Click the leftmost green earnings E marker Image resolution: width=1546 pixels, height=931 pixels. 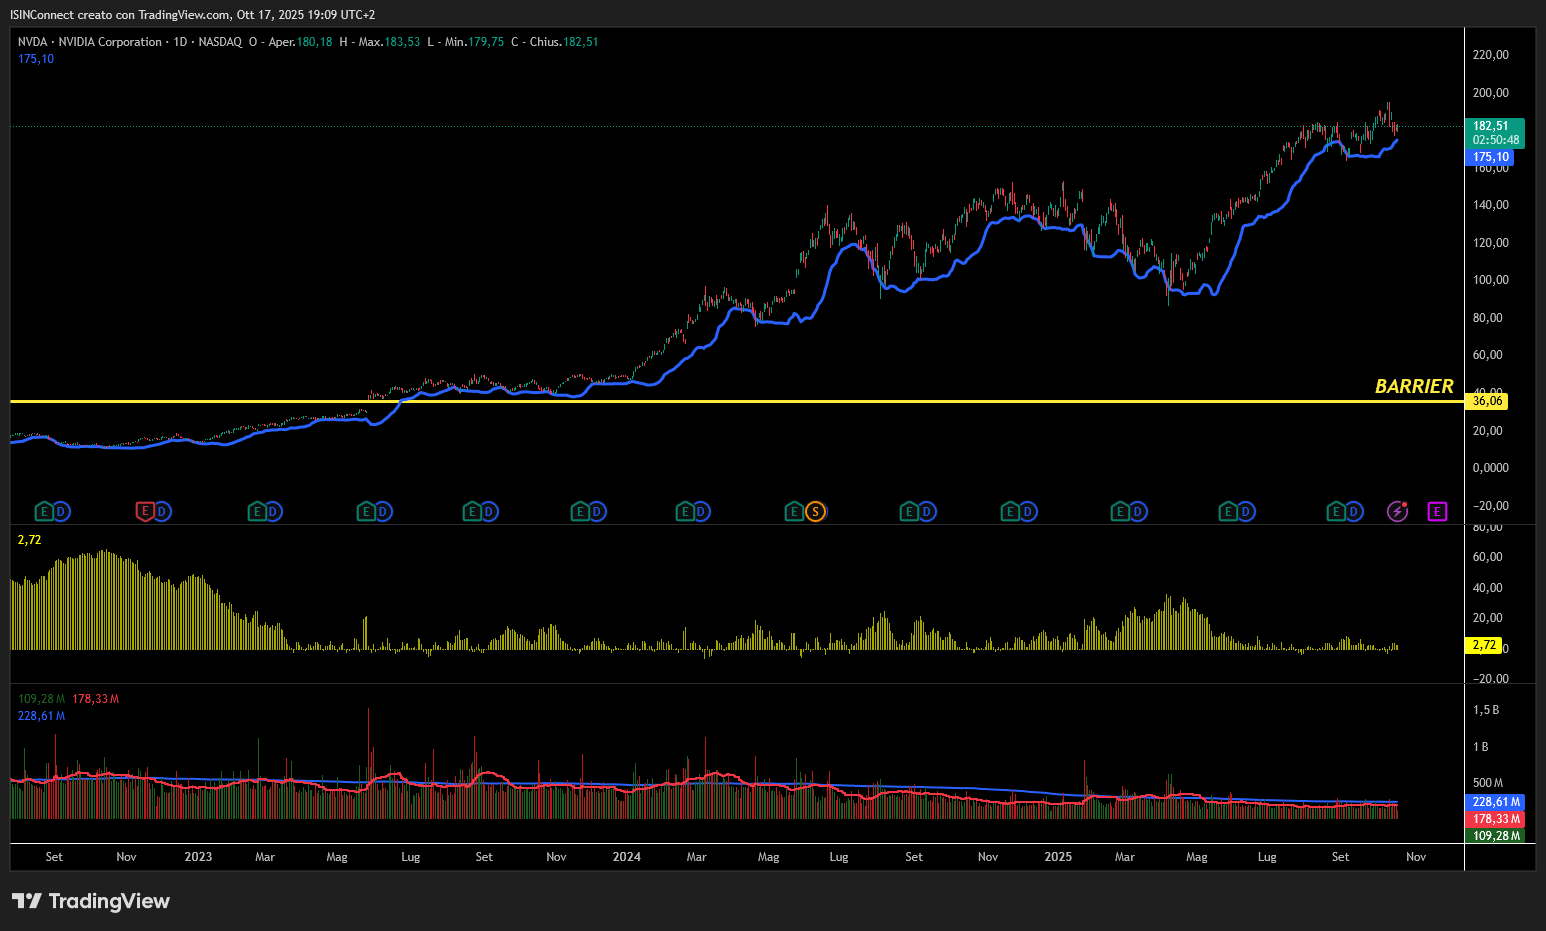[43, 512]
